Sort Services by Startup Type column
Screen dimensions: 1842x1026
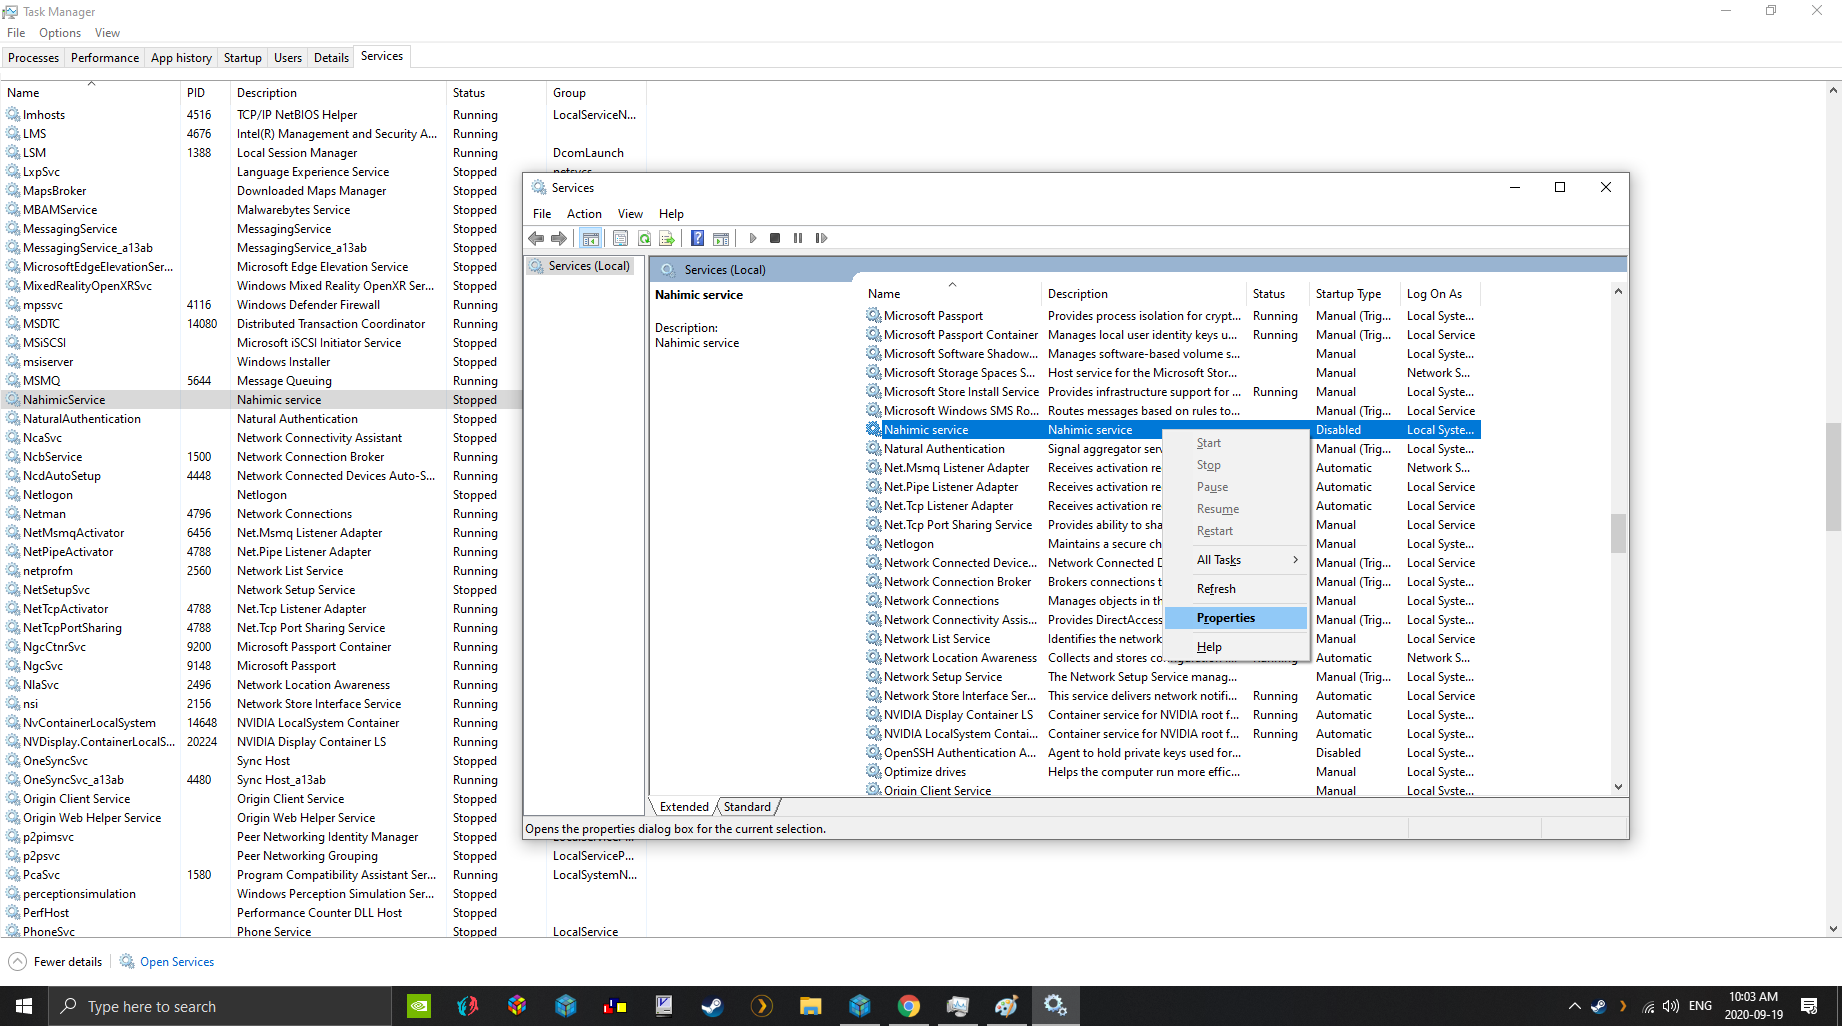click(x=1354, y=294)
